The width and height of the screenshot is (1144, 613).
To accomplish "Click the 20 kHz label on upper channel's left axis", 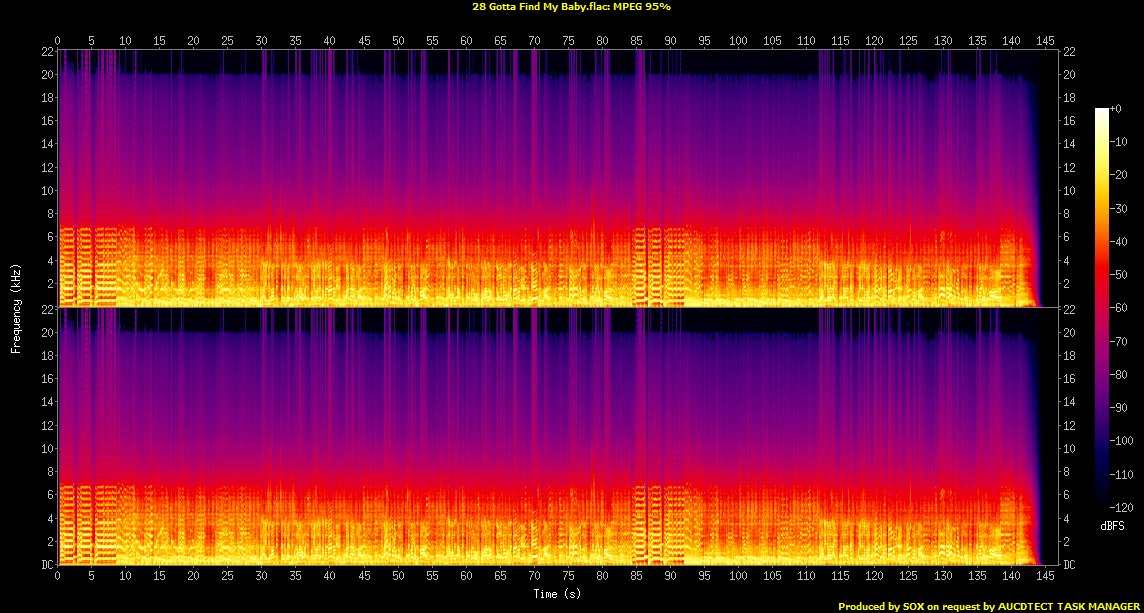I will [47, 75].
